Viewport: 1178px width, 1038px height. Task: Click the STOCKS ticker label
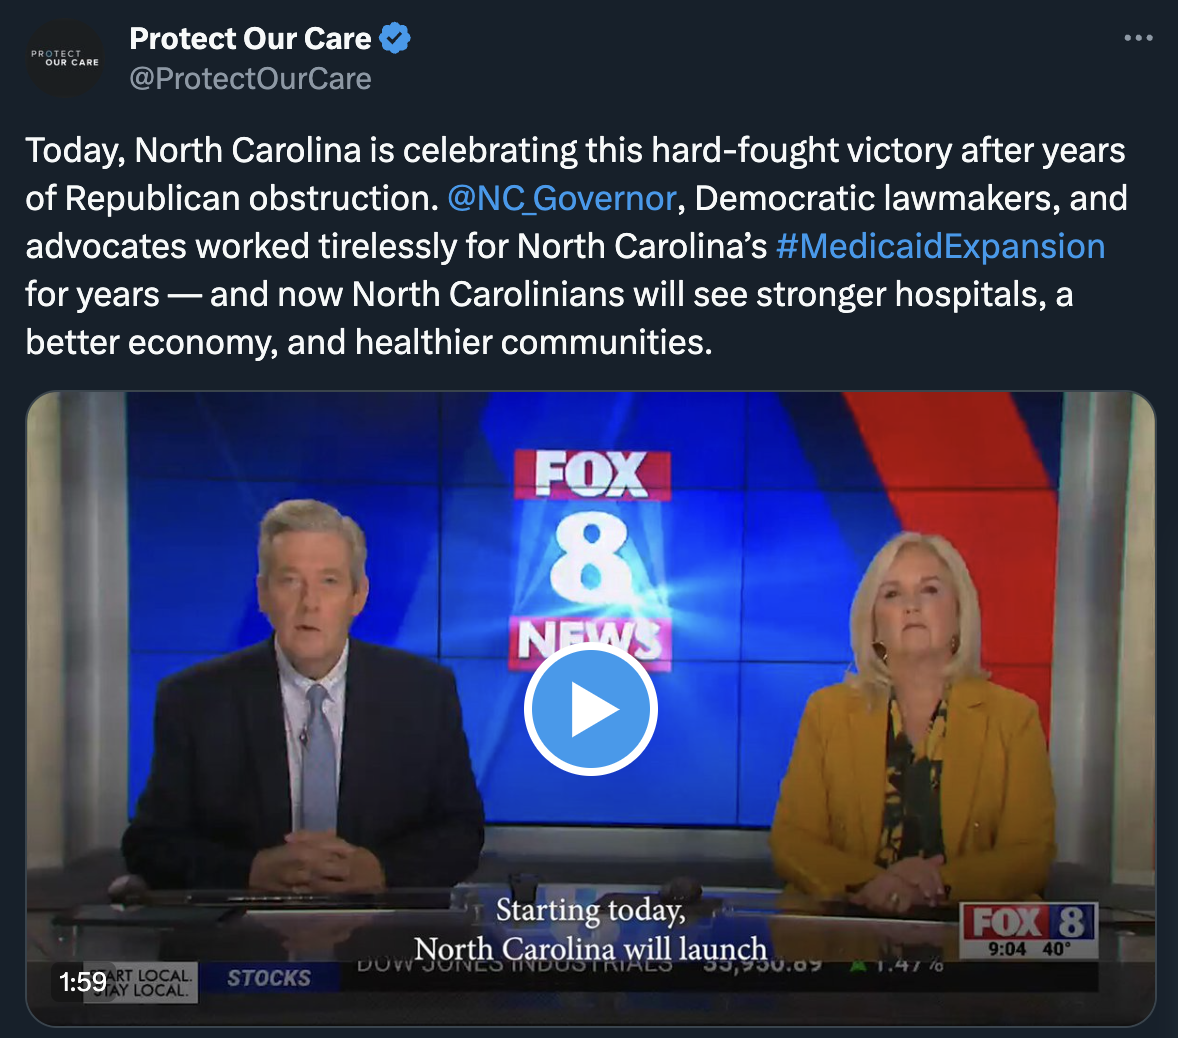click(x=269, y=978)
